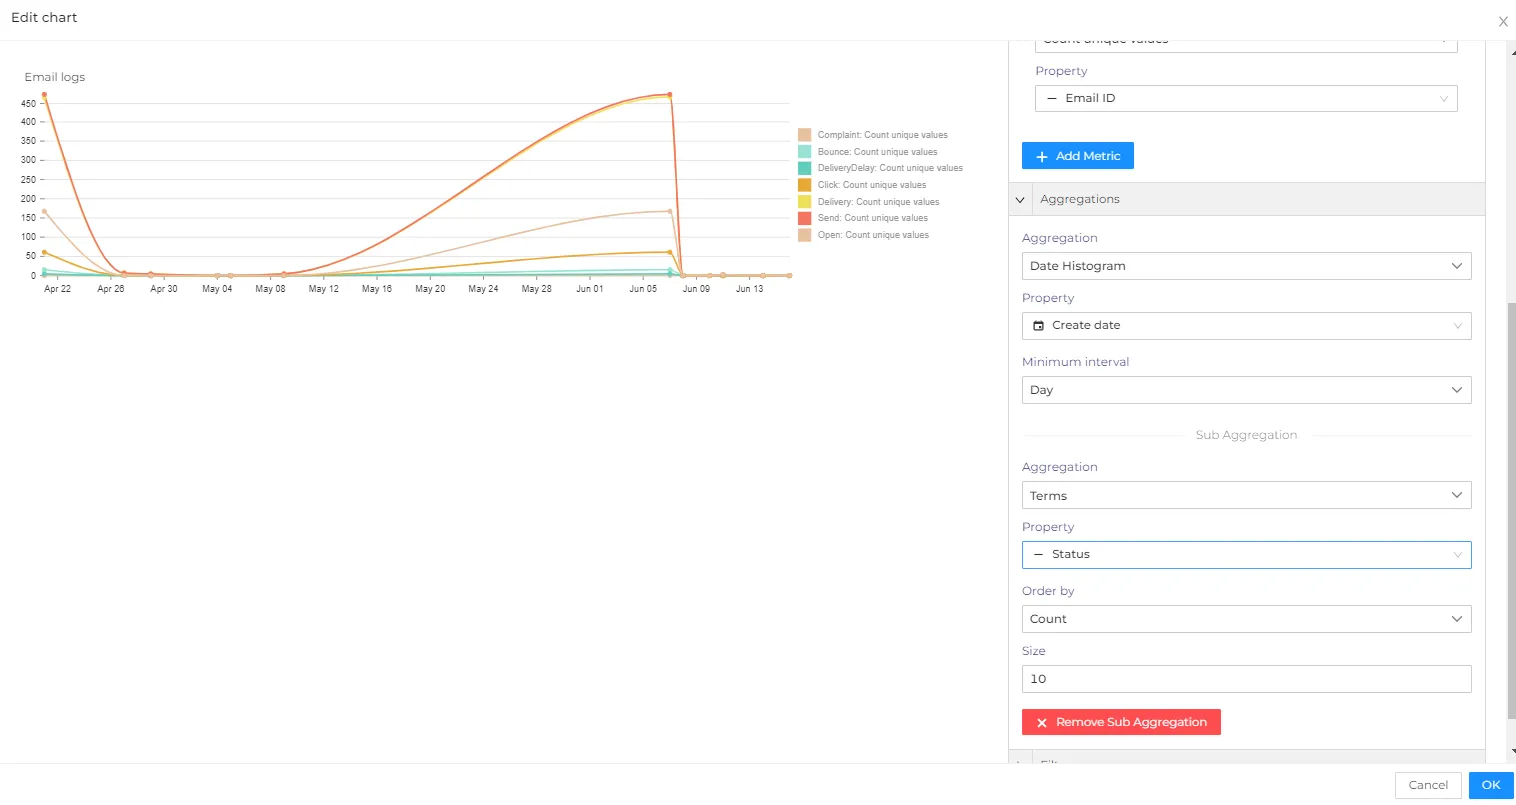
Task: Click the Cancel button
Action: [1428, 785]
